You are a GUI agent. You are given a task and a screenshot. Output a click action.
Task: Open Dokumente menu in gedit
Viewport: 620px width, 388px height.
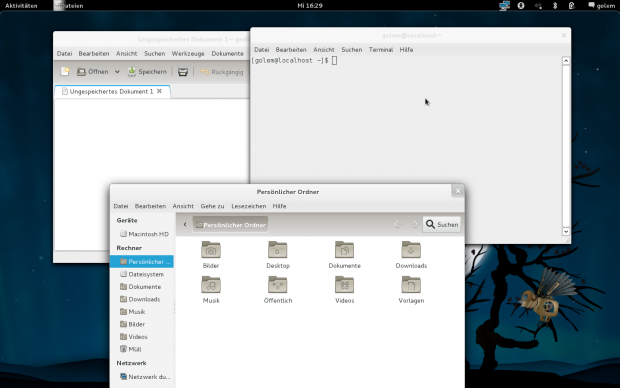pos(227,53)
